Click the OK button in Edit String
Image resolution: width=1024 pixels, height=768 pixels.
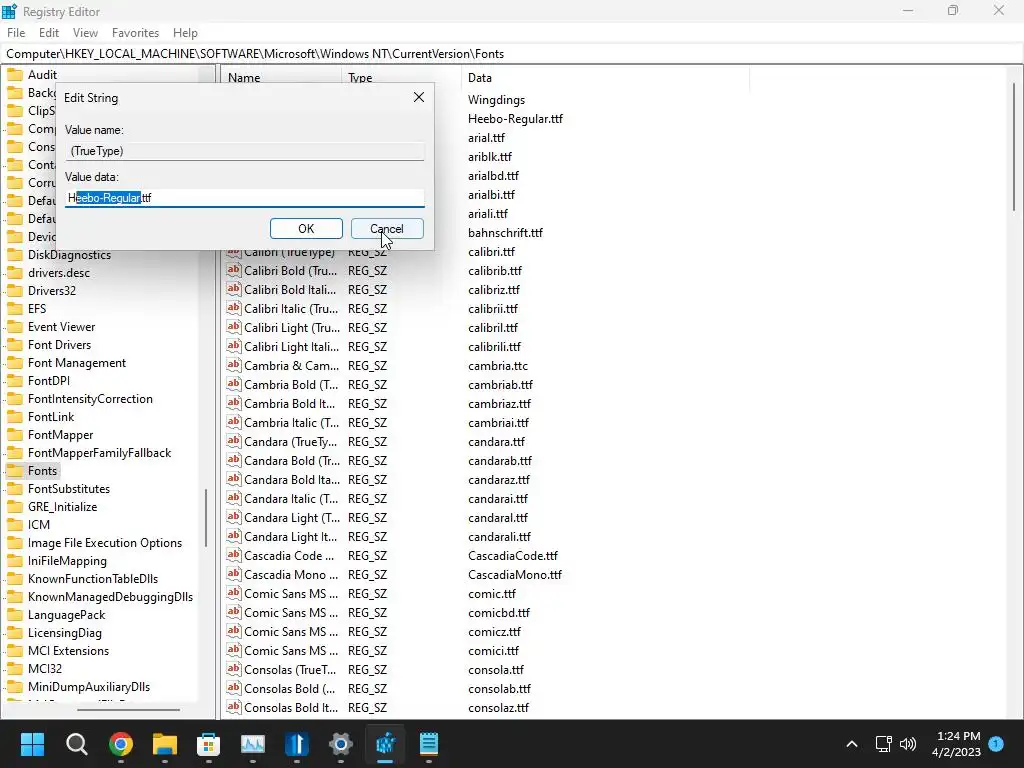pos(306,229)
